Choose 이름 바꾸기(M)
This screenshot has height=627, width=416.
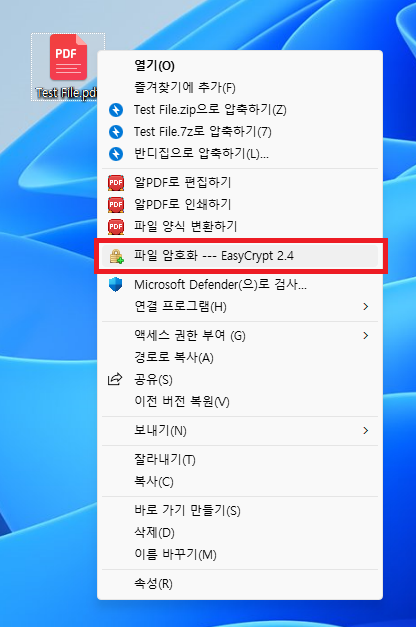240,555
